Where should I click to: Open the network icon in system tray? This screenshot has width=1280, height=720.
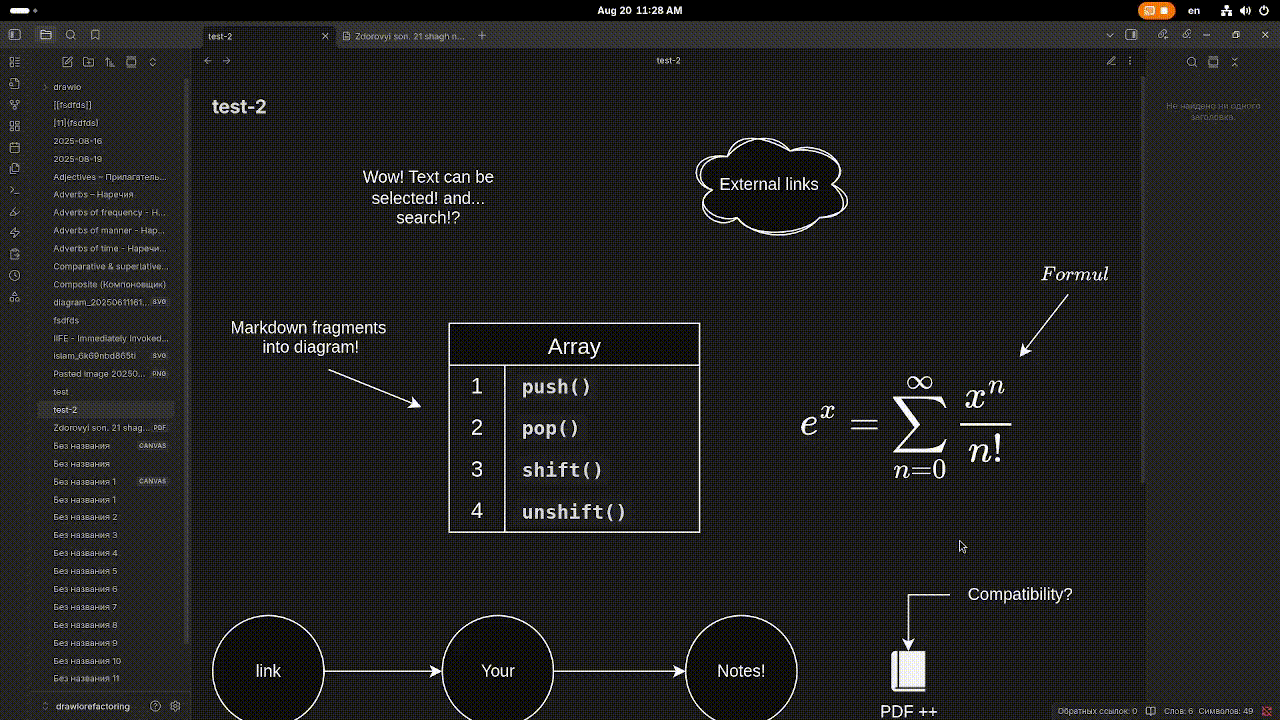1227,10
